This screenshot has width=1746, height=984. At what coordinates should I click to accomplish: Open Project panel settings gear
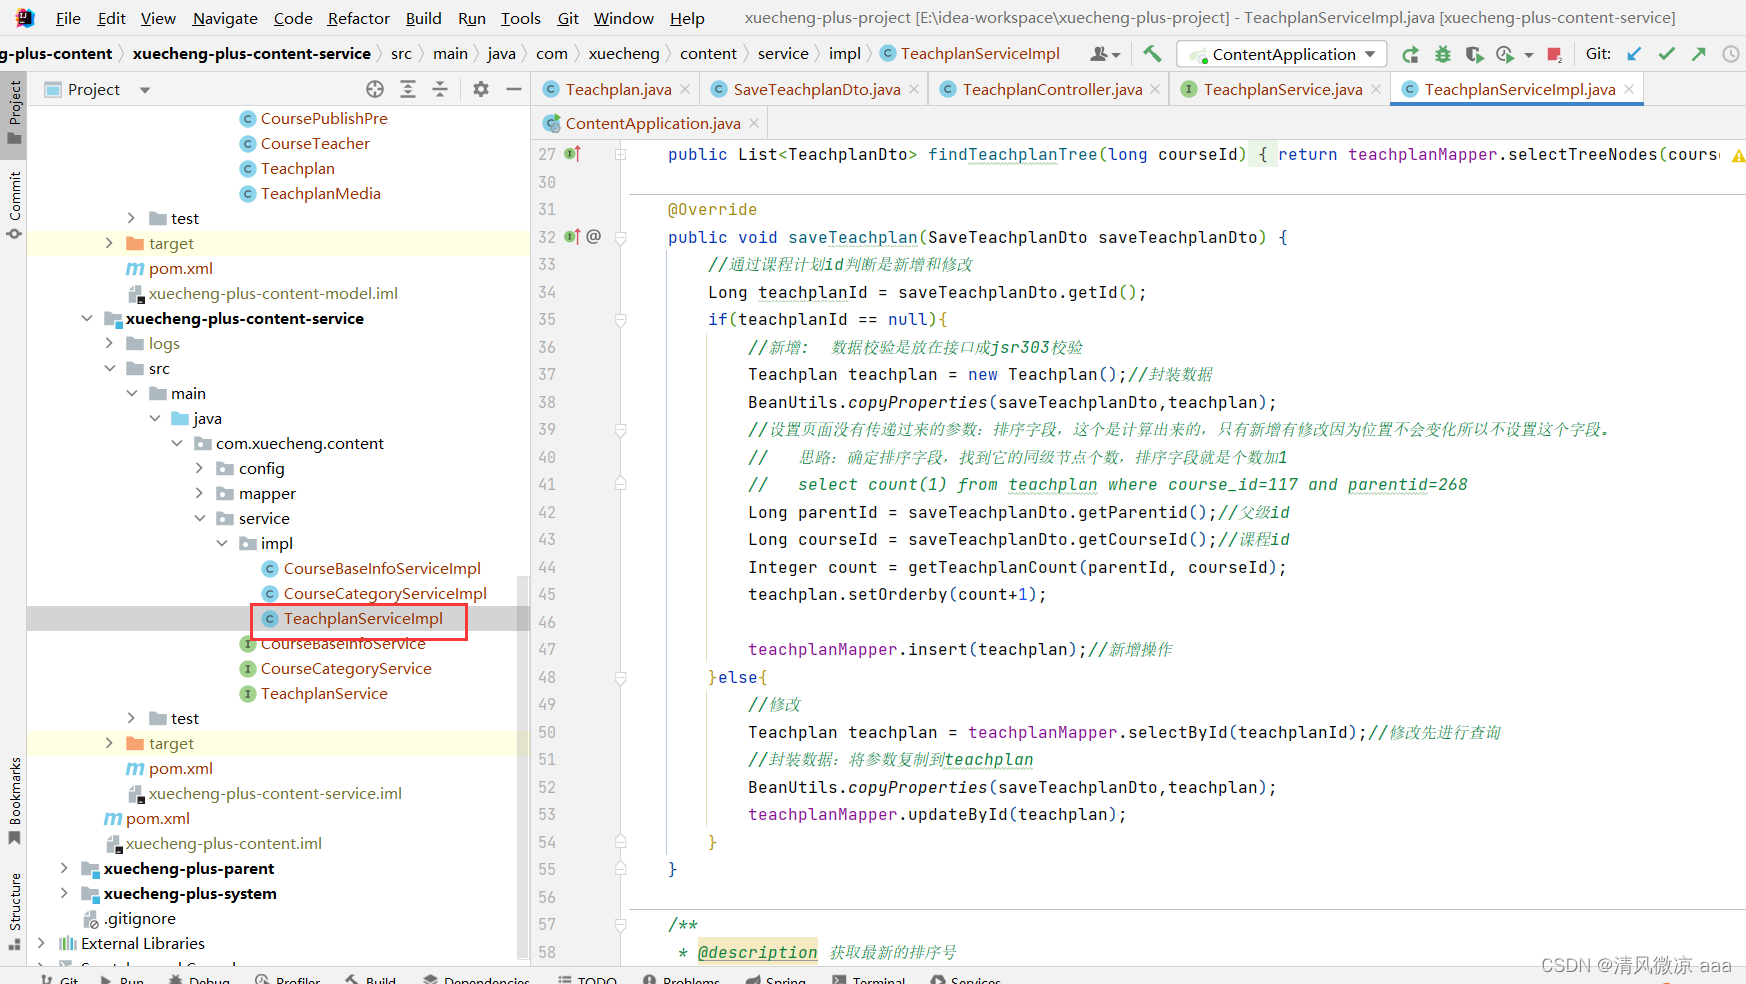click(x=481, y=89)
